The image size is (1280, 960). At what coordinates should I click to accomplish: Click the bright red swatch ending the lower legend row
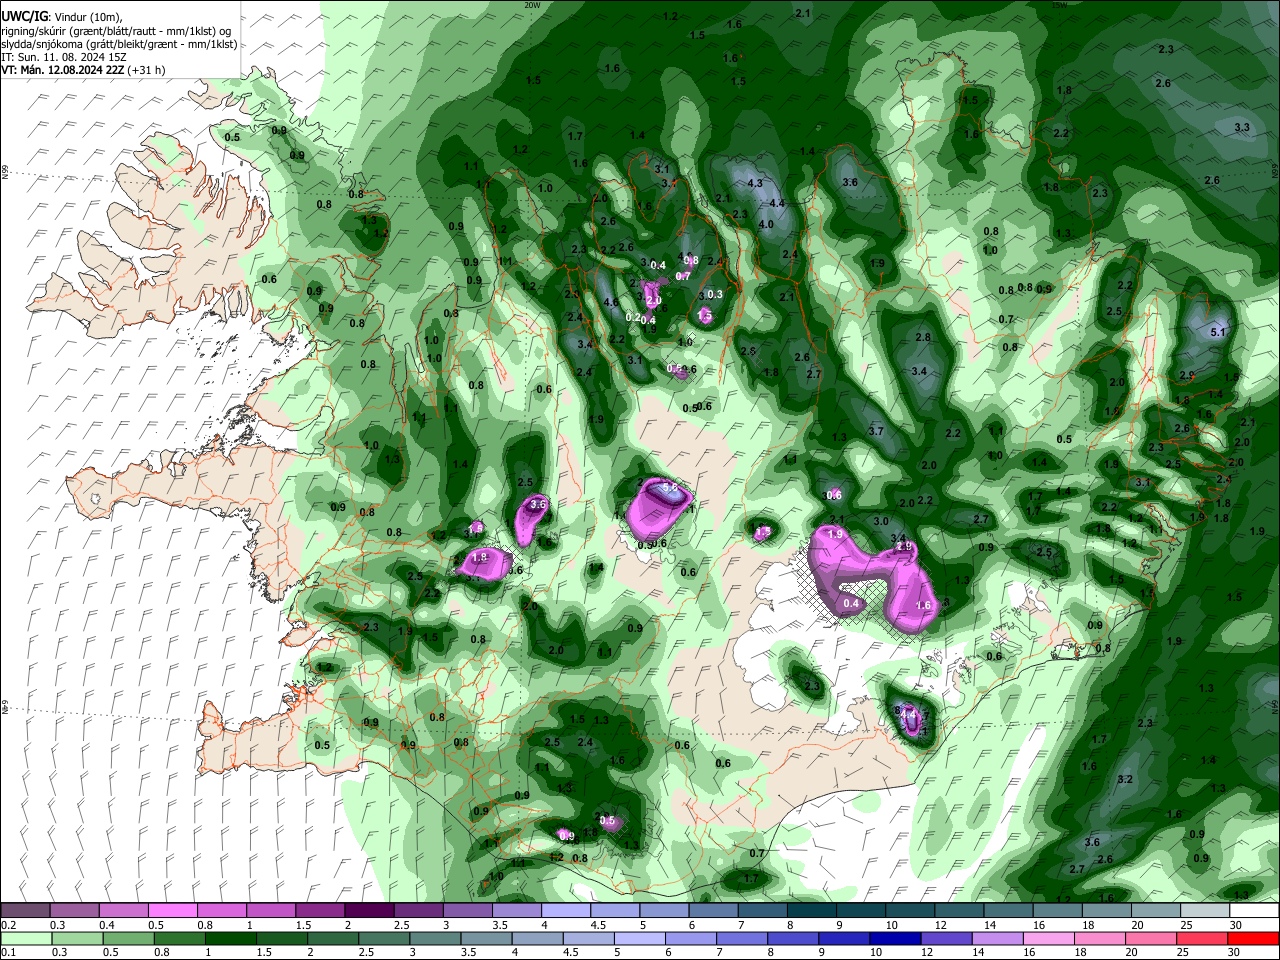(1253, 938)
